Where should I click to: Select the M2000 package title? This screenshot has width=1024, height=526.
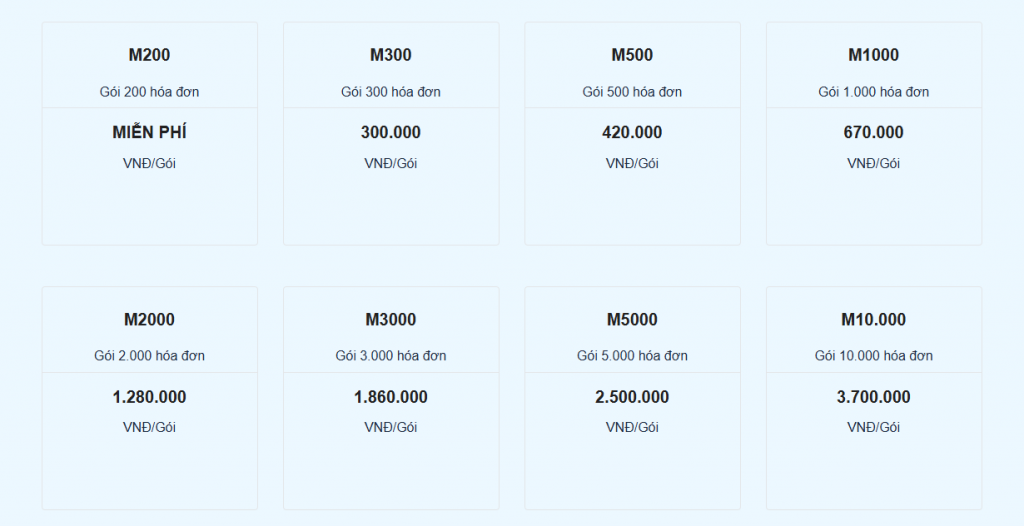coord(150,320)
